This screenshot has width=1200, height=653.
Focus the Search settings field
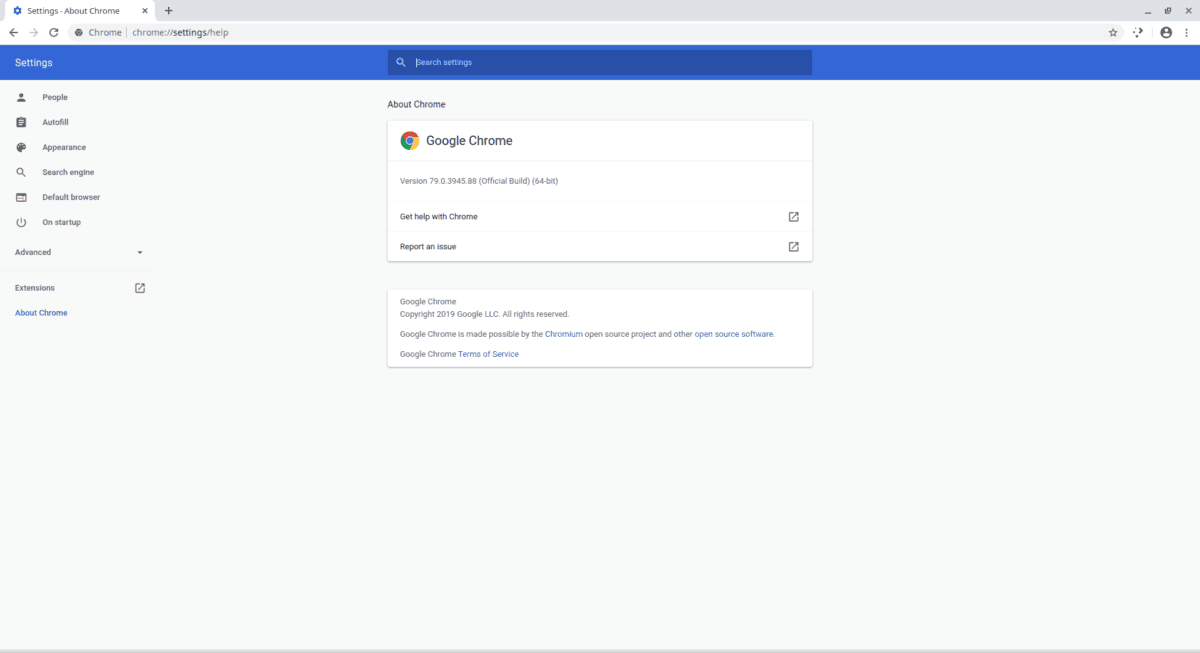click(x=600, y=62)
